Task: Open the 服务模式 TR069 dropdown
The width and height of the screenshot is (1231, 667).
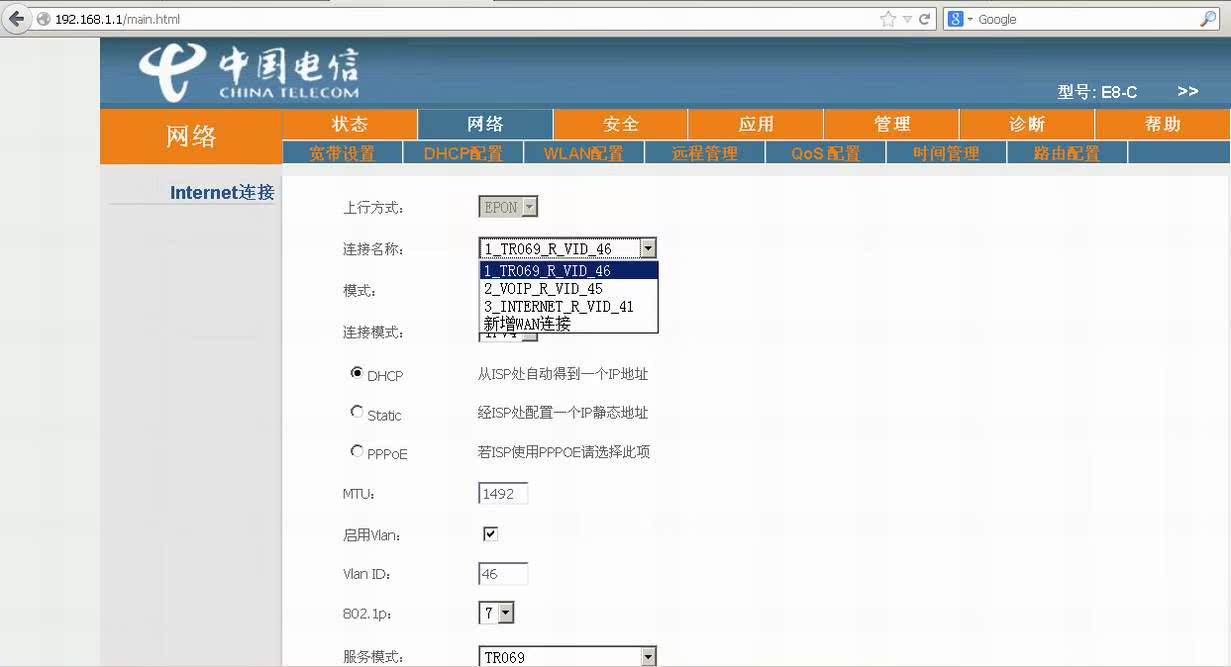Action: (648, 657)
